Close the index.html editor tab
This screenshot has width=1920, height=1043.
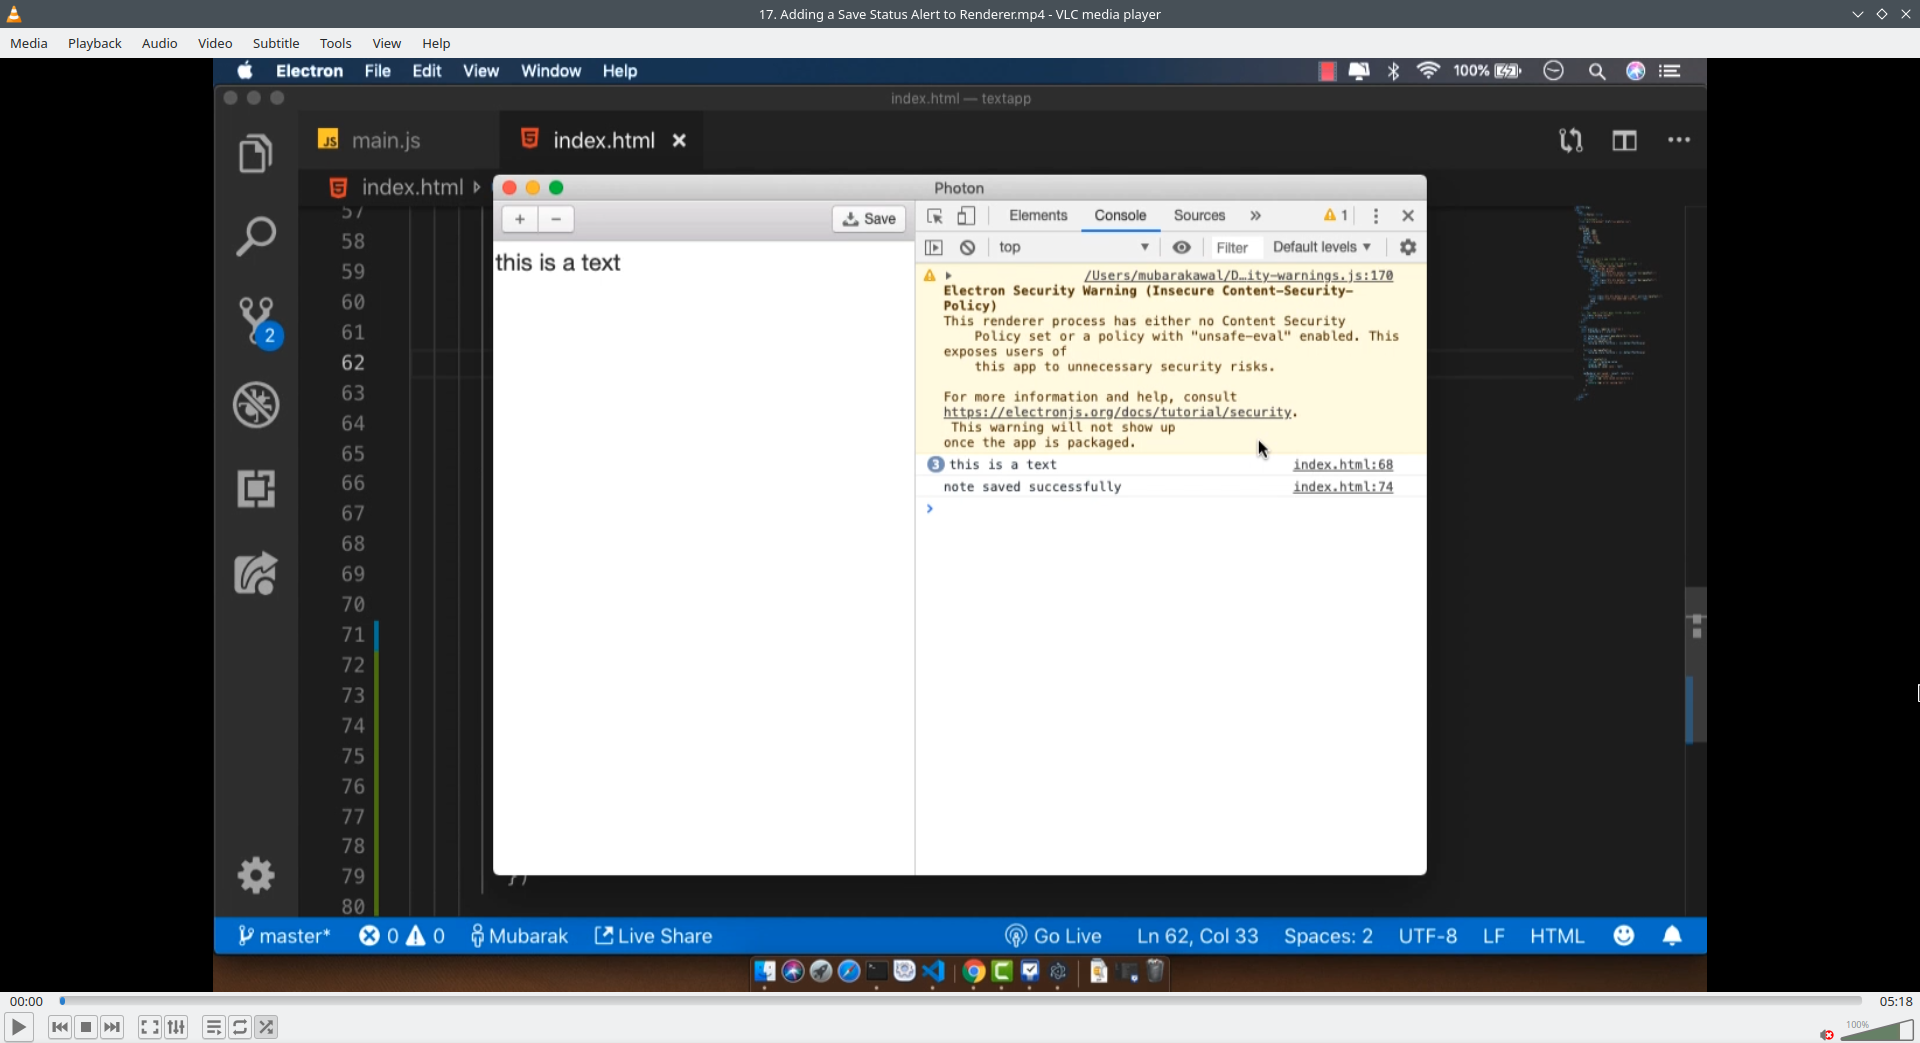click(x=679, y=140)
